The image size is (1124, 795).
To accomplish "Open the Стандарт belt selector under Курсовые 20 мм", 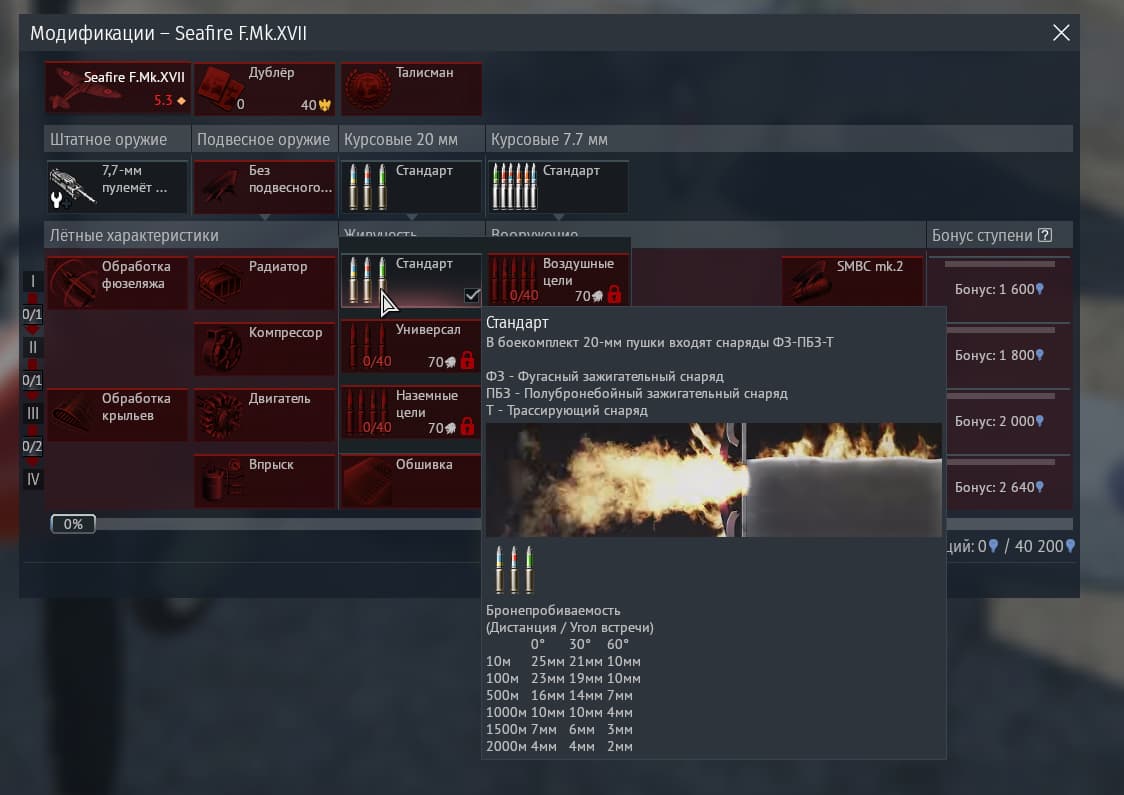I will (x=411, y=187).
